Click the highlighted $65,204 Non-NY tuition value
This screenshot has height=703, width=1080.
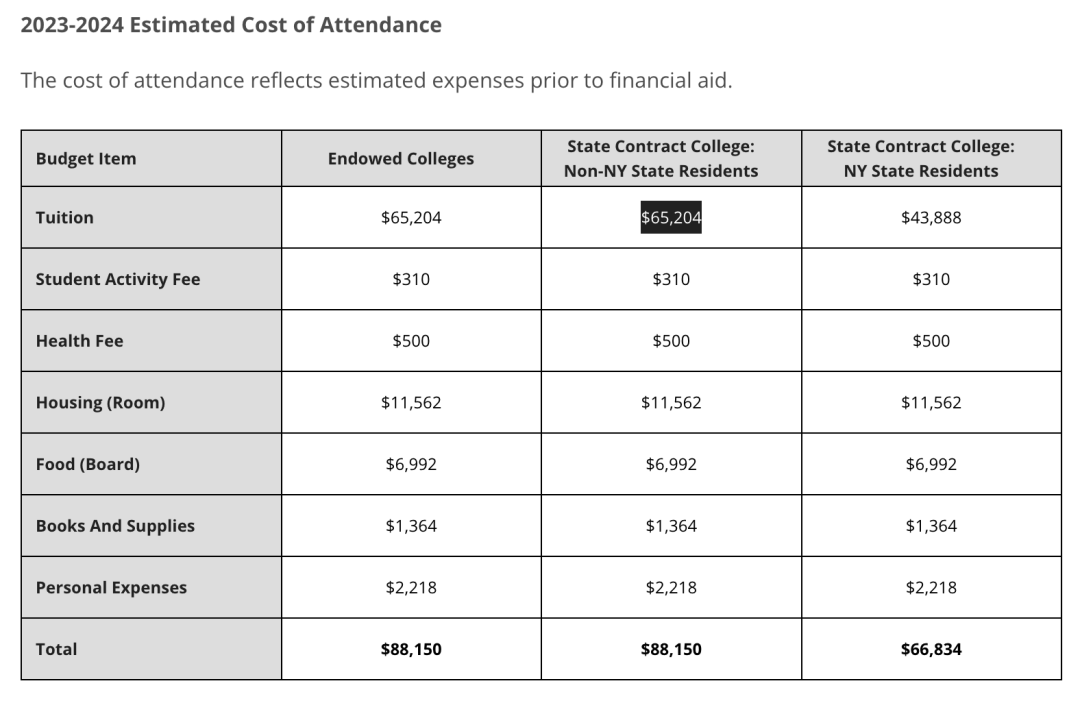coord(671,218)
